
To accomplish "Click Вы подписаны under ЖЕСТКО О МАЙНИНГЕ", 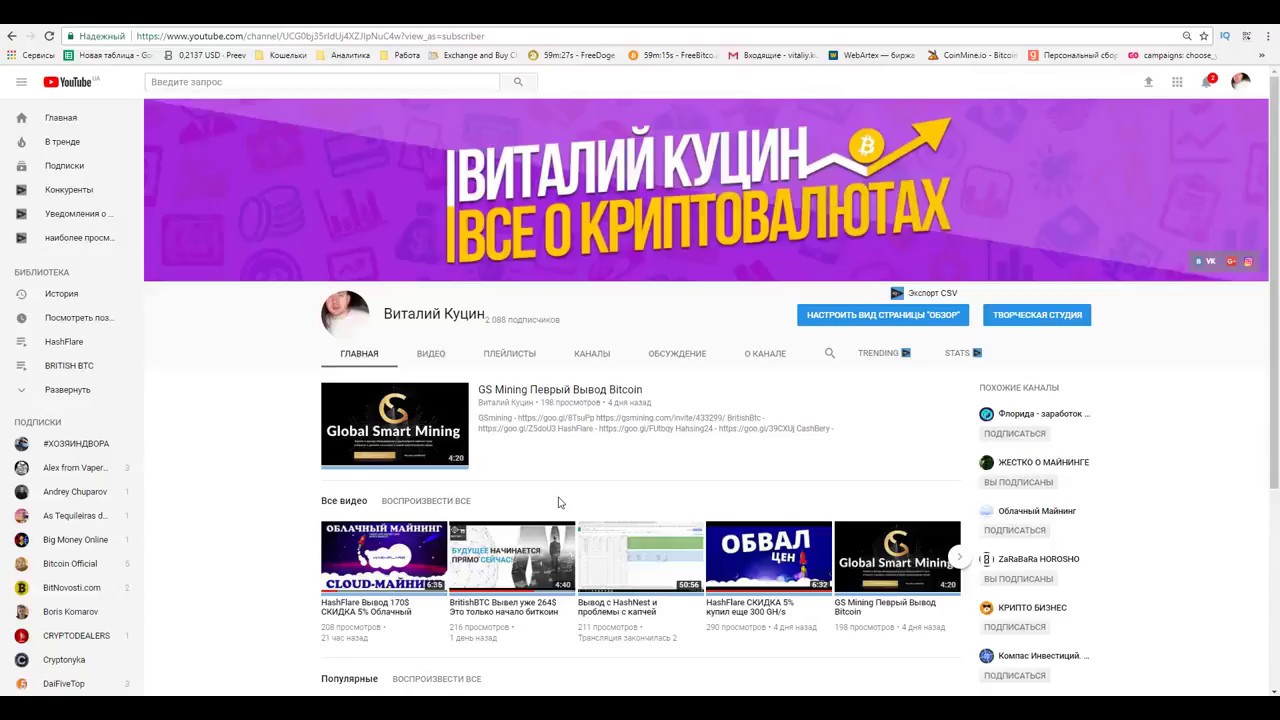I will pyautogui.click(x=1018, y=482).
